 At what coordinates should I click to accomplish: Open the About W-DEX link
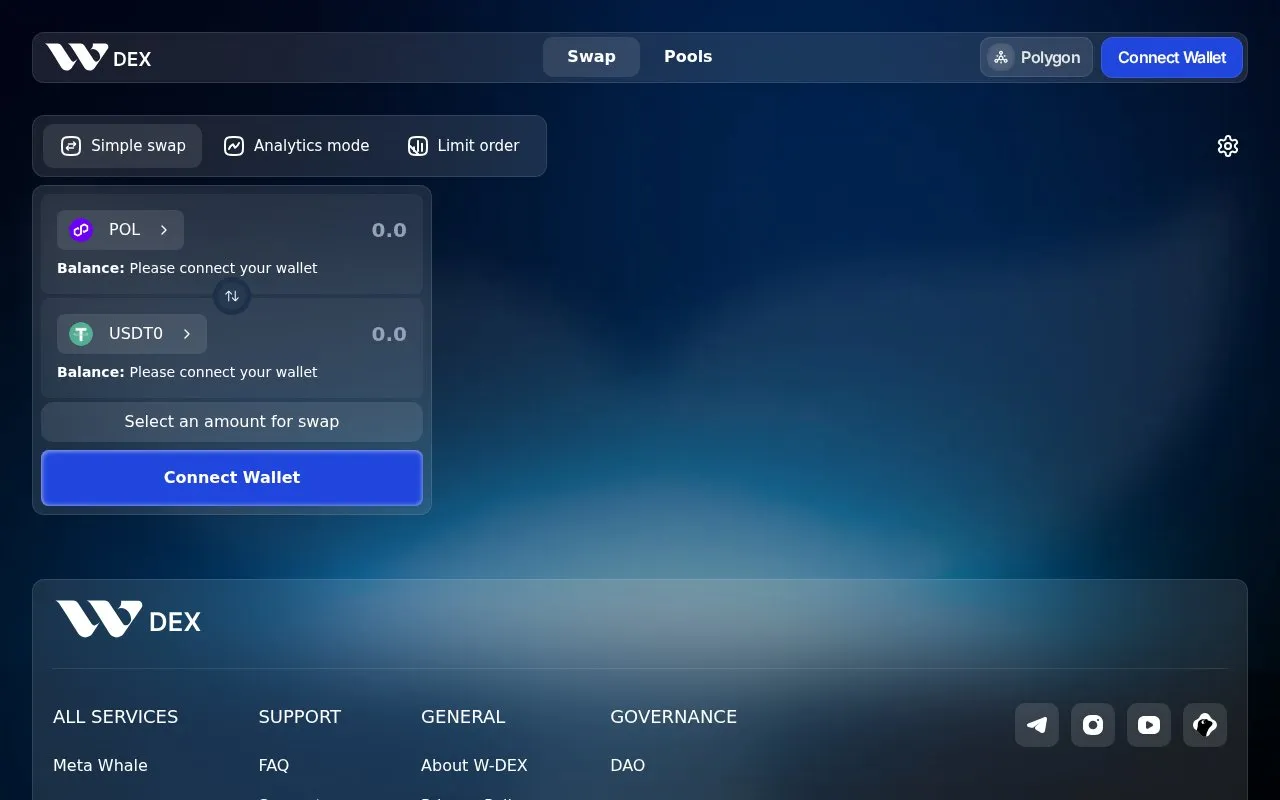coord(474,765)
